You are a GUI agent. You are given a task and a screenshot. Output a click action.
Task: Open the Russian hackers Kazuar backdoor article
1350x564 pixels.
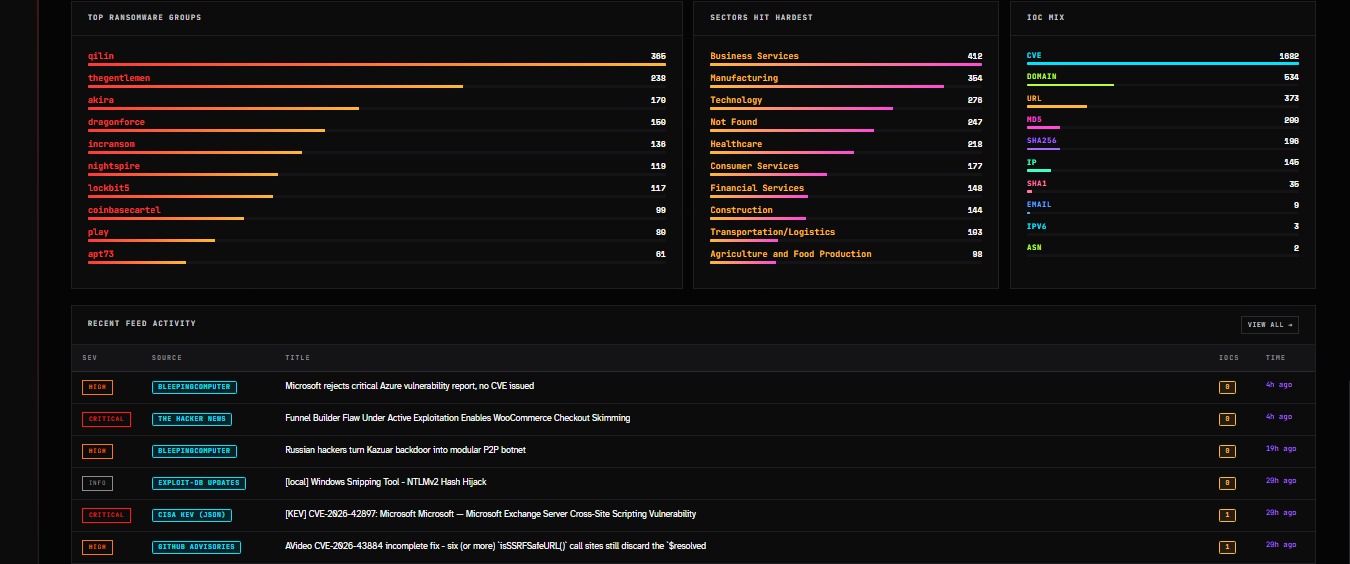405,450
